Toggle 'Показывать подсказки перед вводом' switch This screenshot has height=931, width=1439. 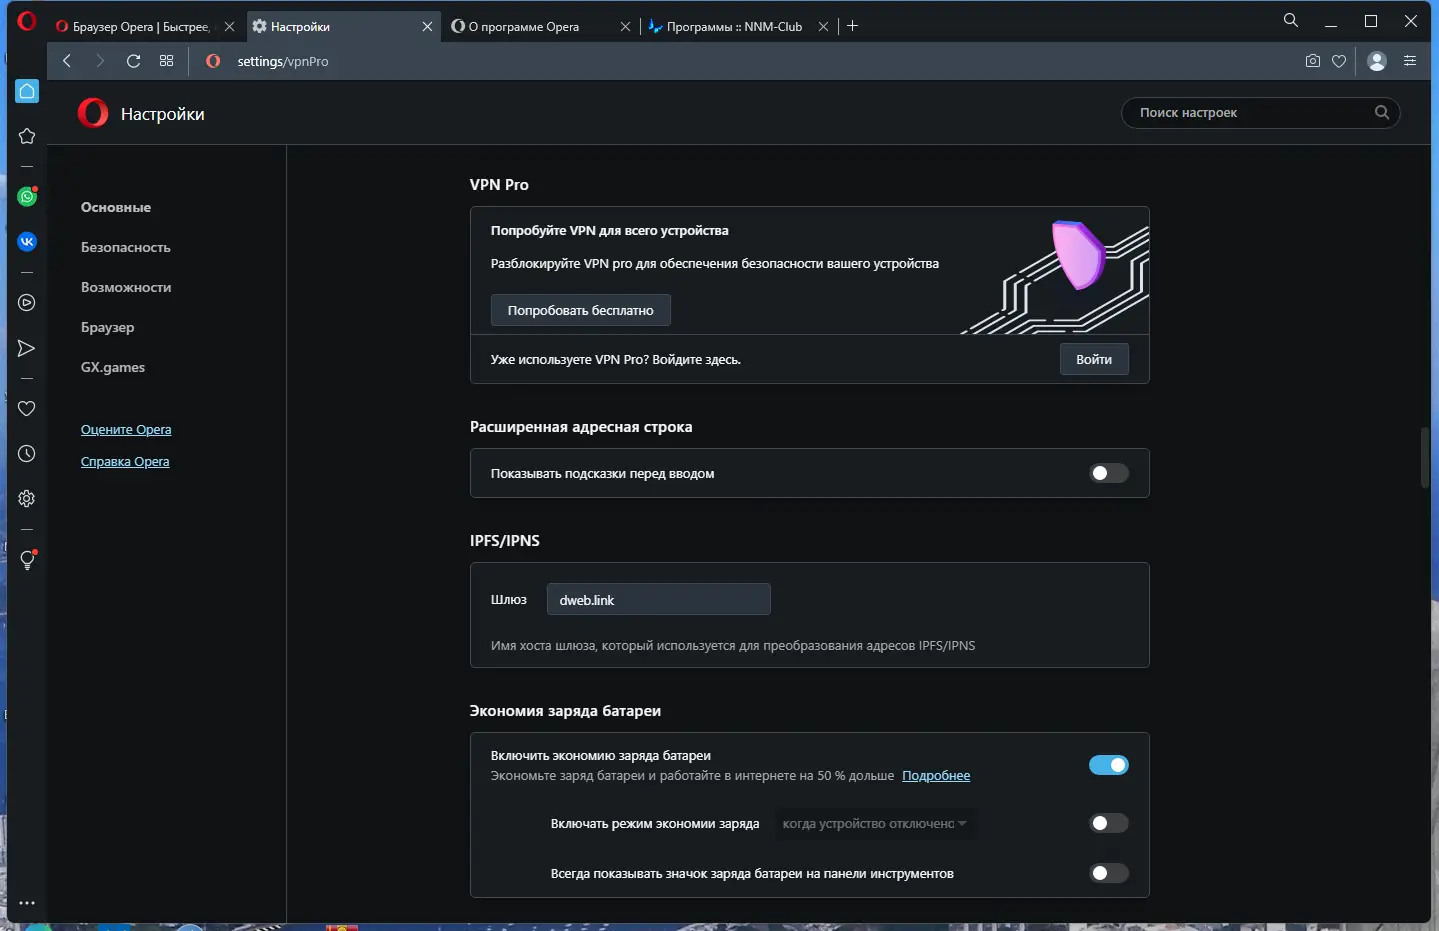pyautogui.click(x=1109, y=473)
